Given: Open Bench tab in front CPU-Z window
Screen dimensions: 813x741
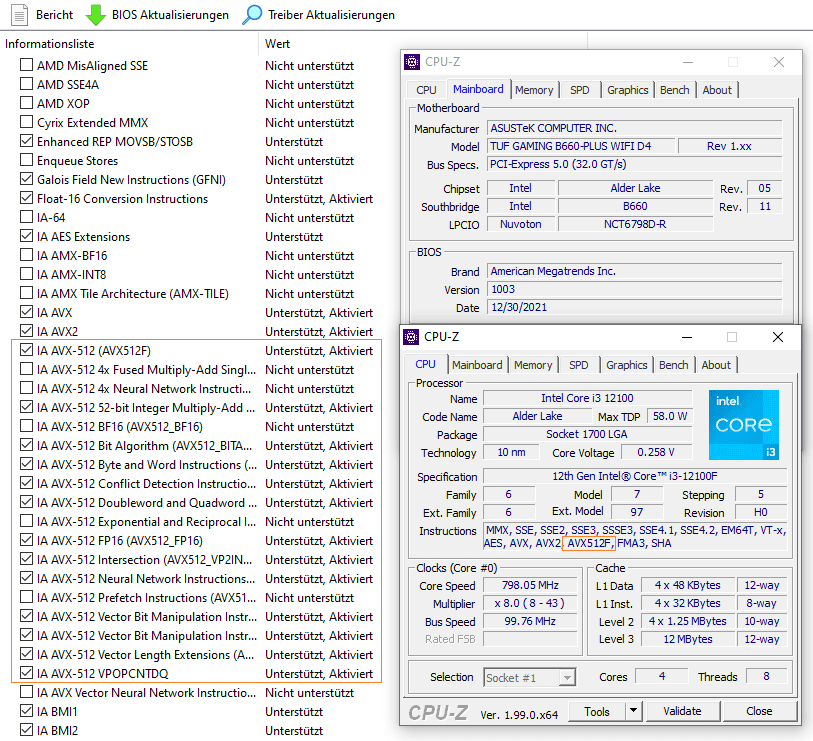Looking at the screenshot, I should (x=674, y=365).
